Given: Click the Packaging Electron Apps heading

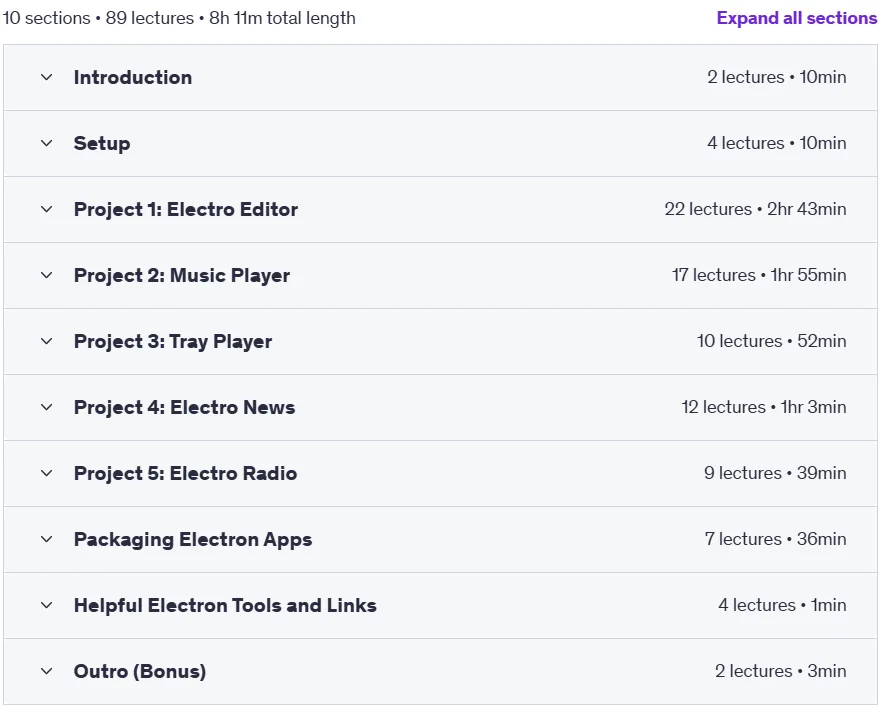Looking at the screenshot, I should [x=193, y=539].
